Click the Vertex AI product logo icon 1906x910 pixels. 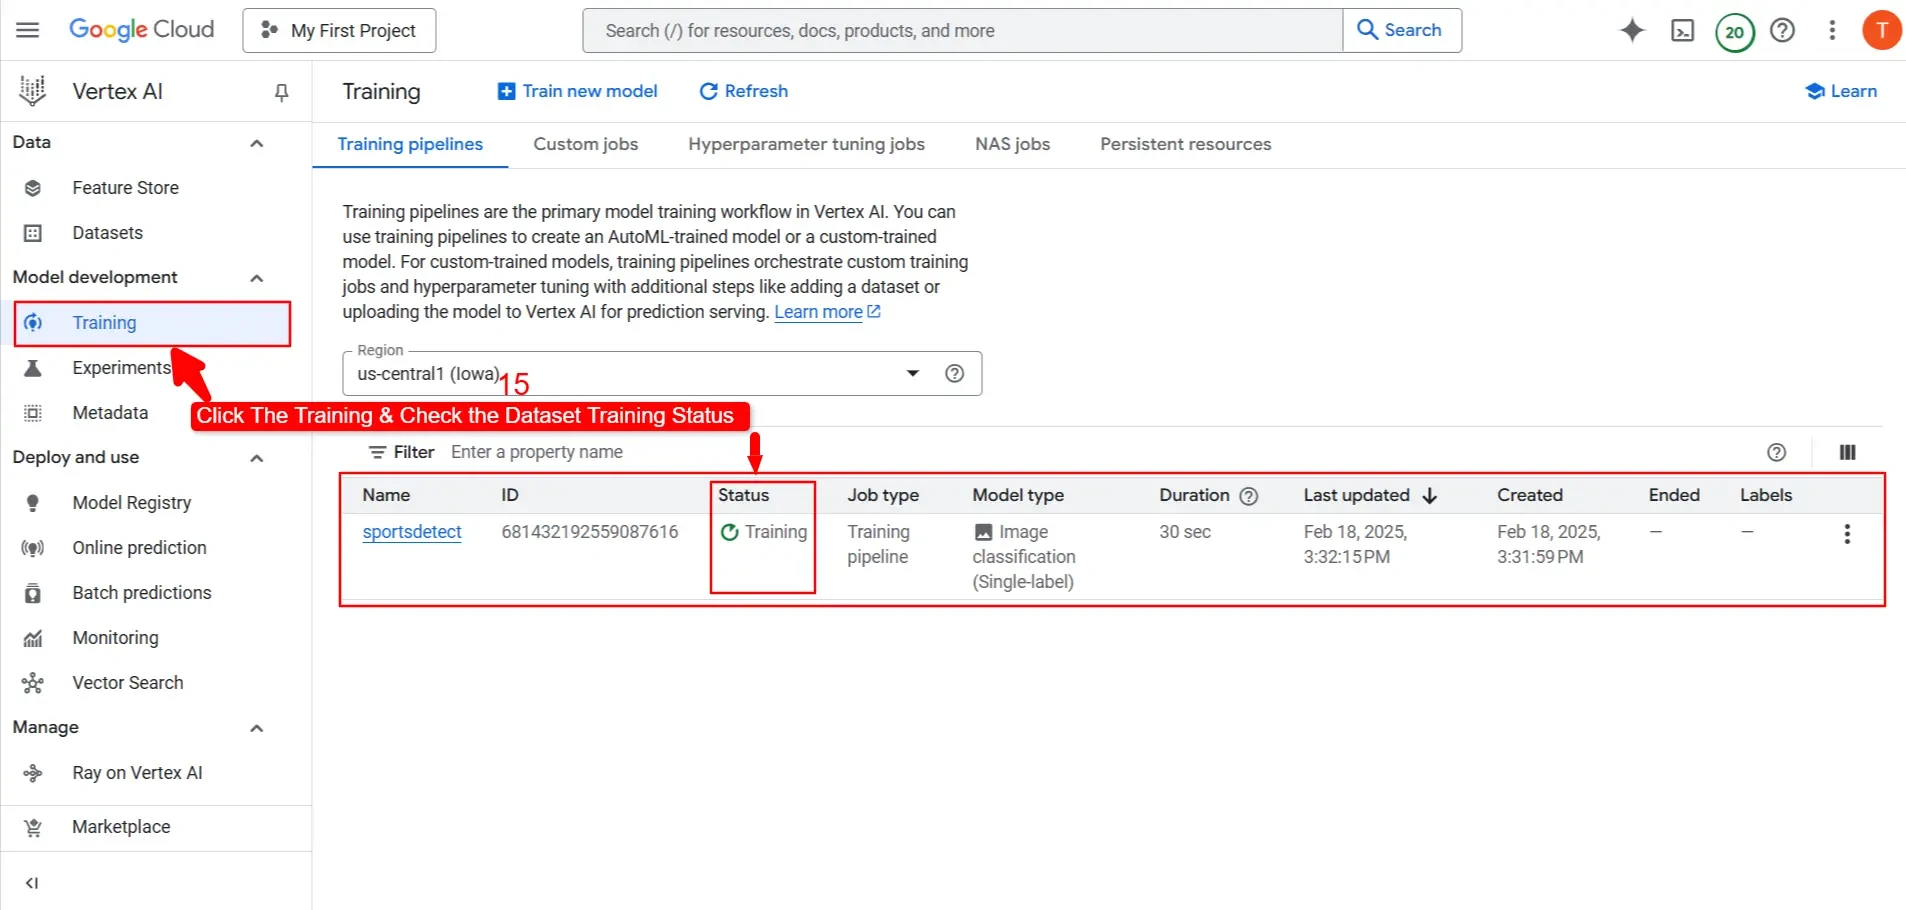click(33, 91)
